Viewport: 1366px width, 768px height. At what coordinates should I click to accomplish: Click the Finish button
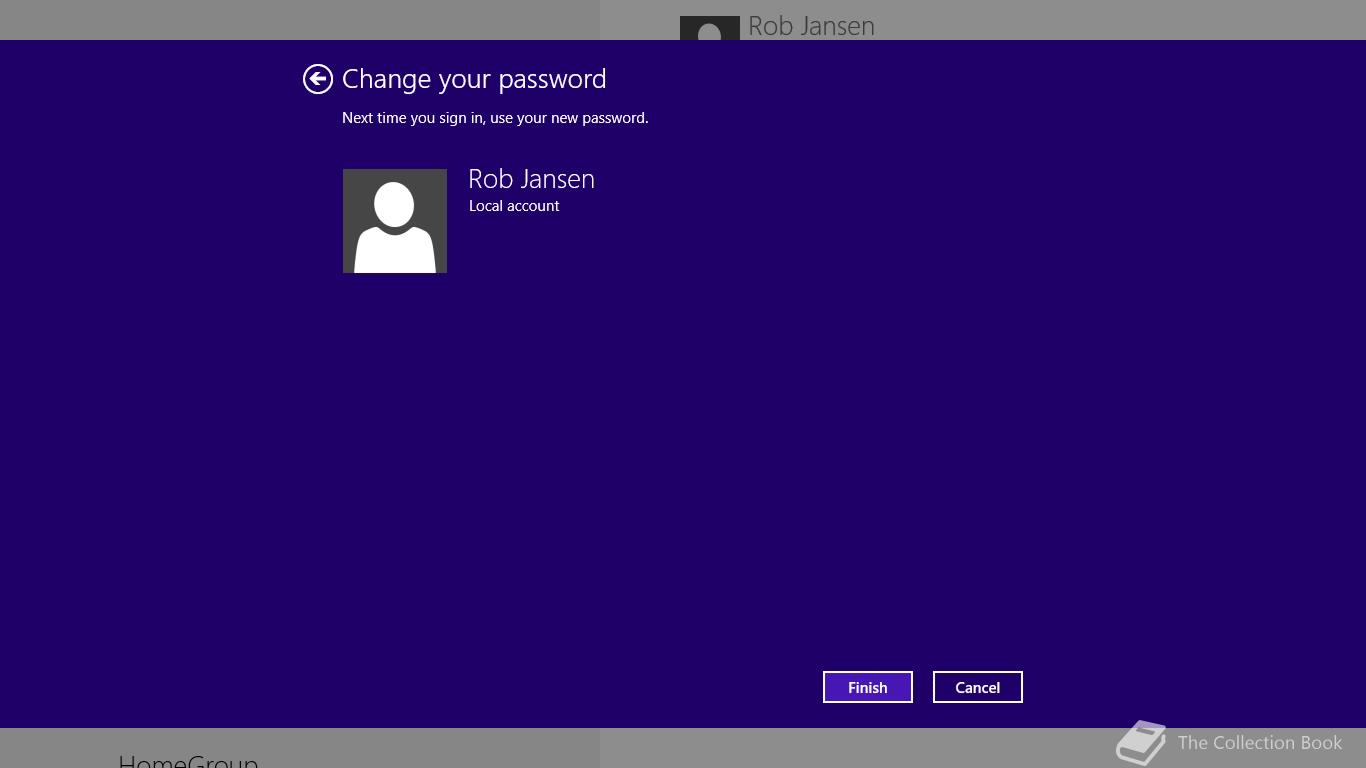pyautogui.click(x=868, y=687)
